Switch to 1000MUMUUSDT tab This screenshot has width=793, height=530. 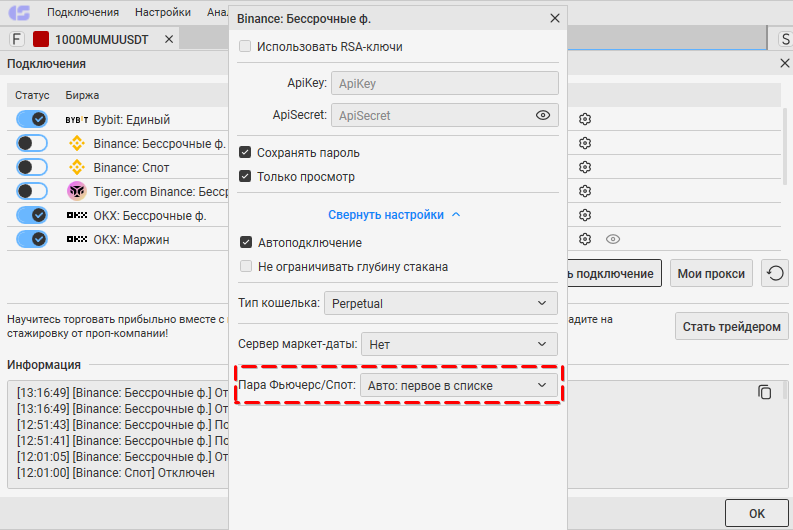(x=102, y=39)
